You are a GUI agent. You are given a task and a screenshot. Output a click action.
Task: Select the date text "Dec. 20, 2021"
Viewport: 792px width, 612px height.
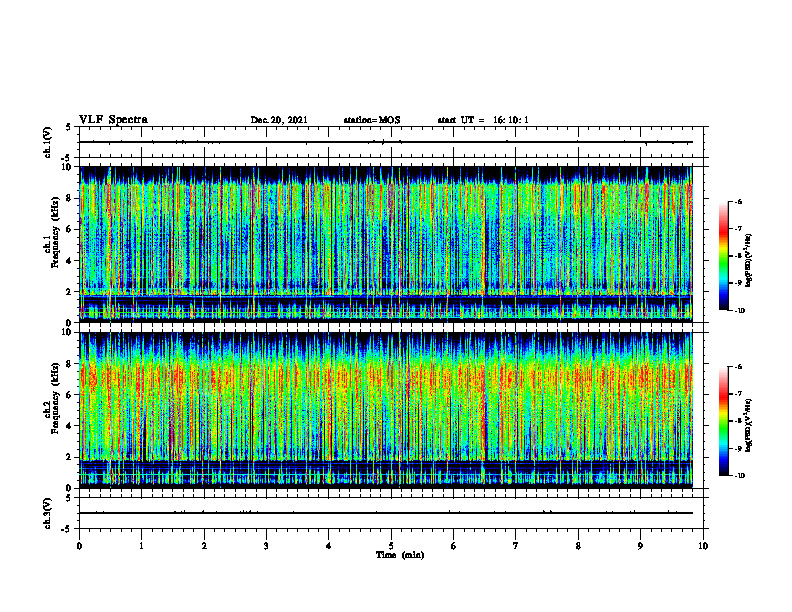tap(279, 120)
